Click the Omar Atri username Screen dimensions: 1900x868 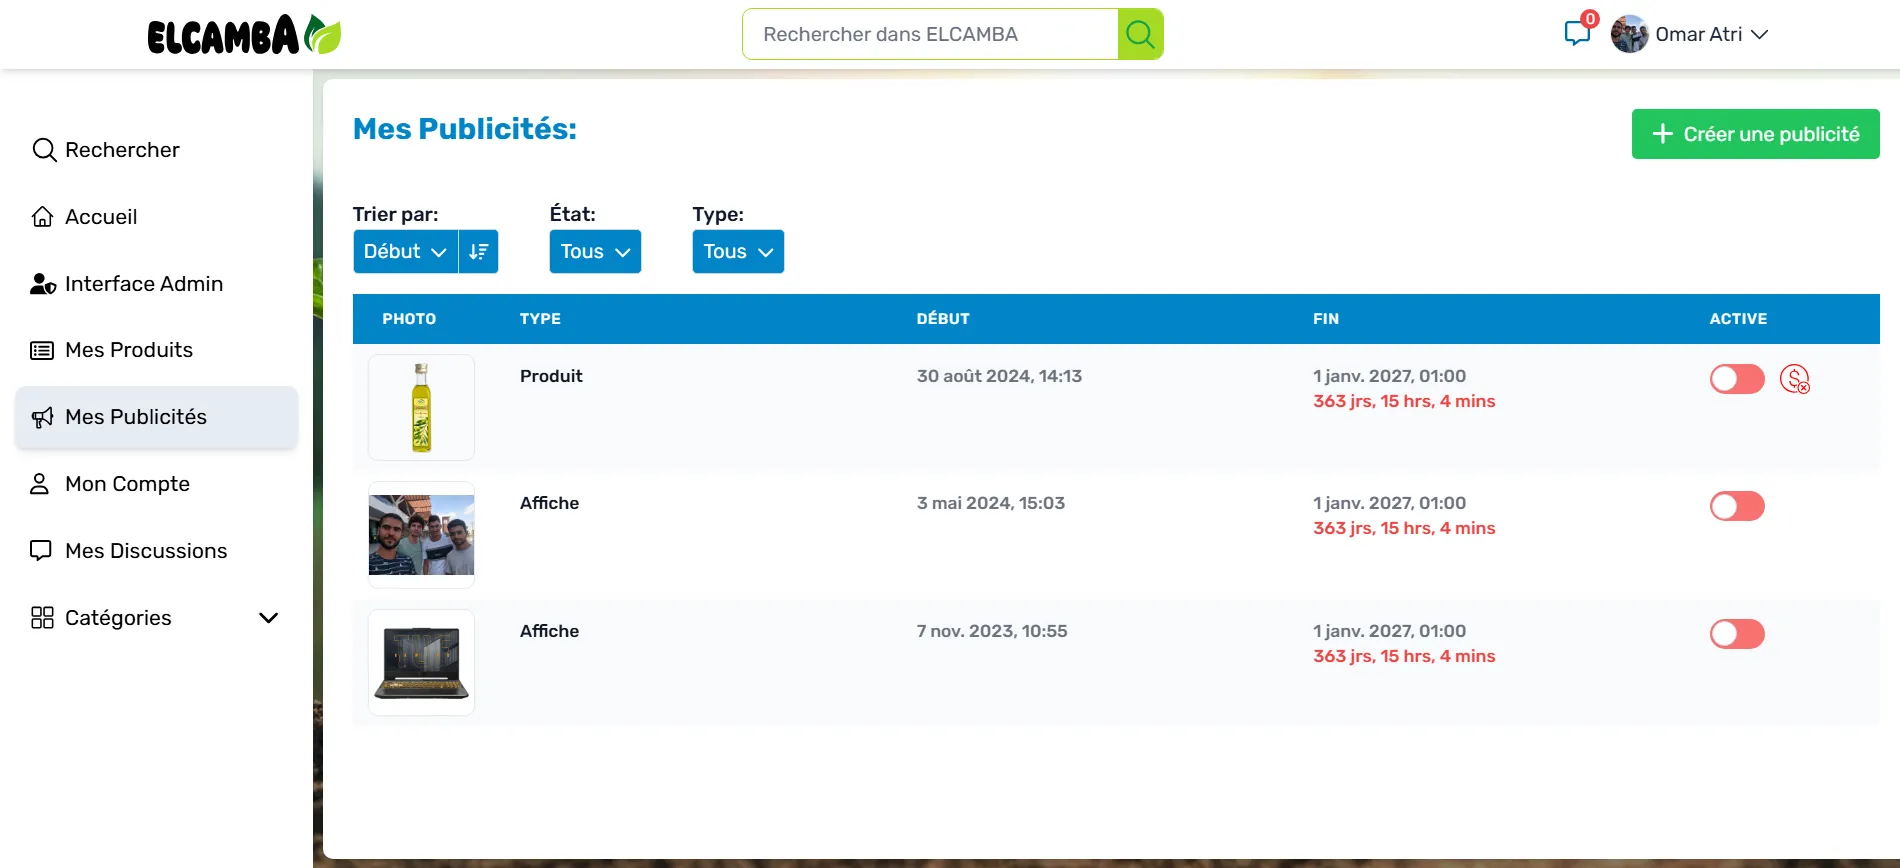click(x=1698, y=34)
